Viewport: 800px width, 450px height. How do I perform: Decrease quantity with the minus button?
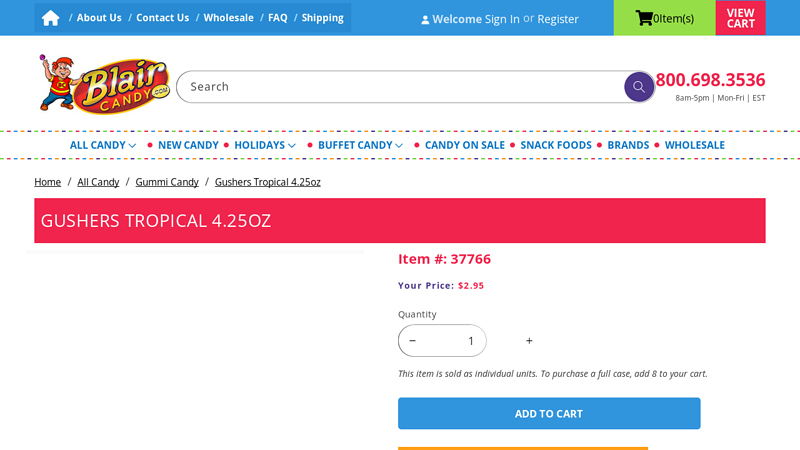point(412,341)
